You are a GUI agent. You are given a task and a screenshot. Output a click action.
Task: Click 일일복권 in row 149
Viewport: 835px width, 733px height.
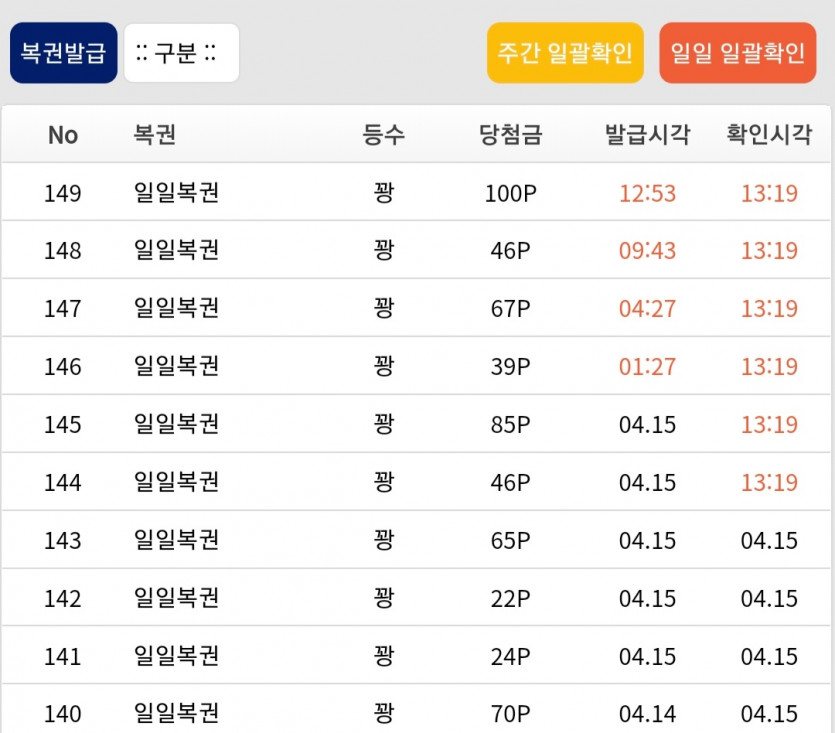pos(176,192)
